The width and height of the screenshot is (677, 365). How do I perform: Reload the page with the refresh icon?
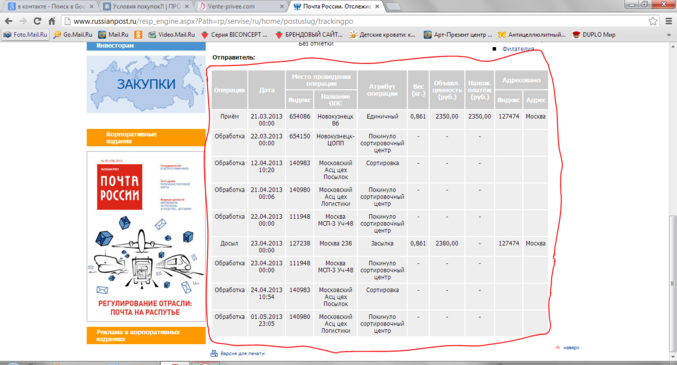[37, 21]
